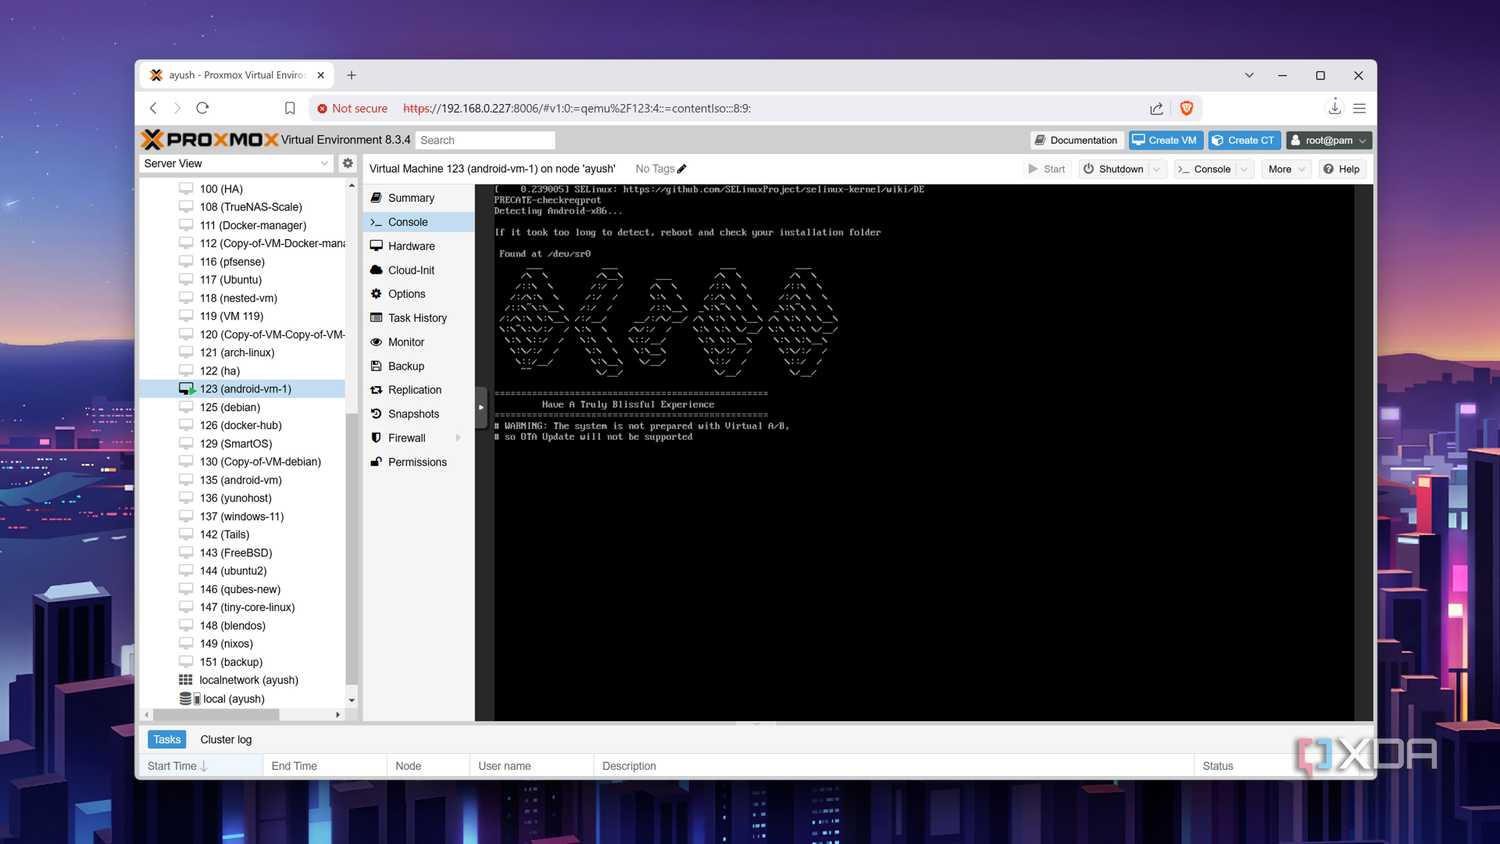Click the Create CT button

(x=1244, y=140)
